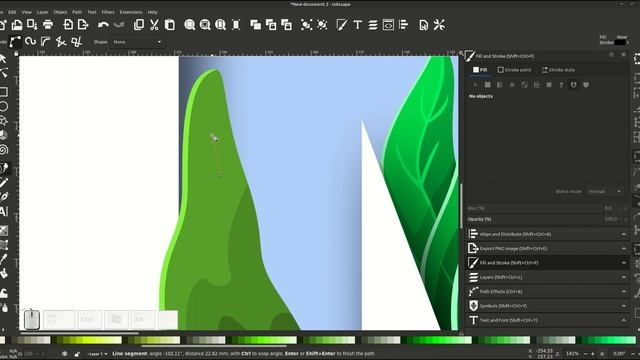Select the Text tool in toolbox

3,211
